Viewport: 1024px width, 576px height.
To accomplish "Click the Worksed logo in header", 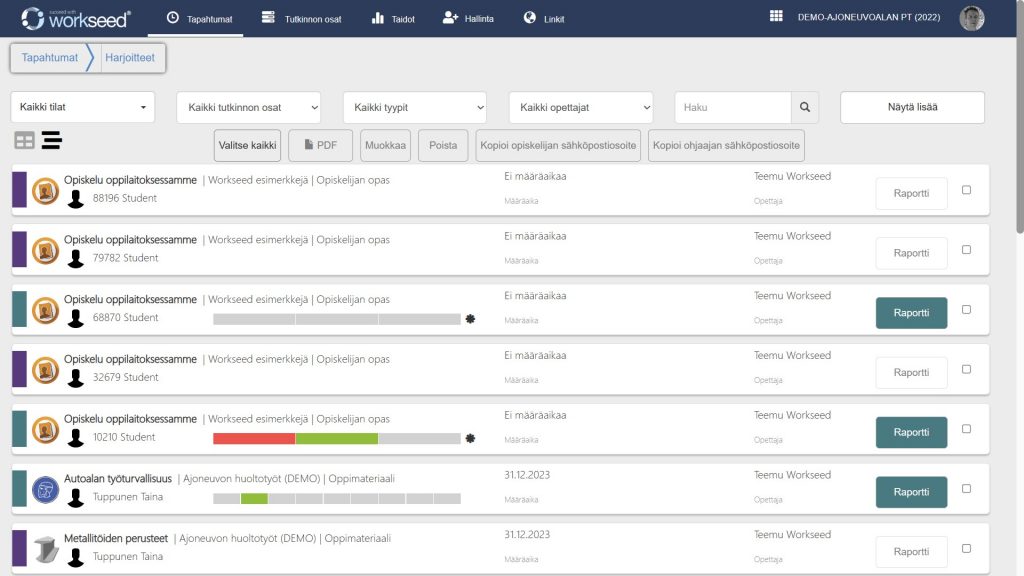I will 75,17.
